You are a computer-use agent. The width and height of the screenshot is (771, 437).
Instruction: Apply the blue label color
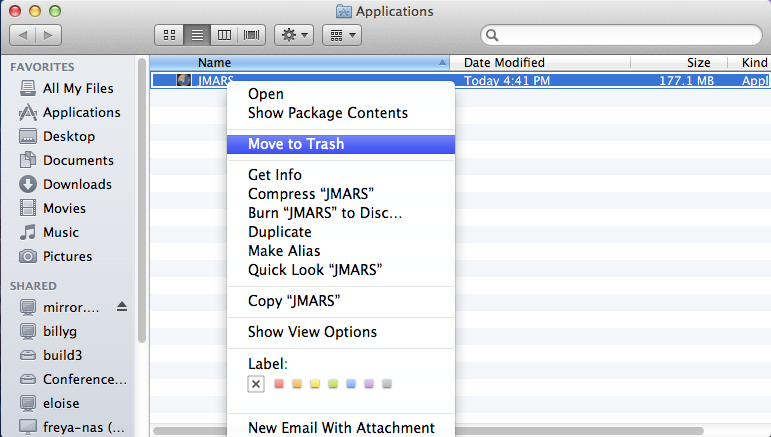351,383
